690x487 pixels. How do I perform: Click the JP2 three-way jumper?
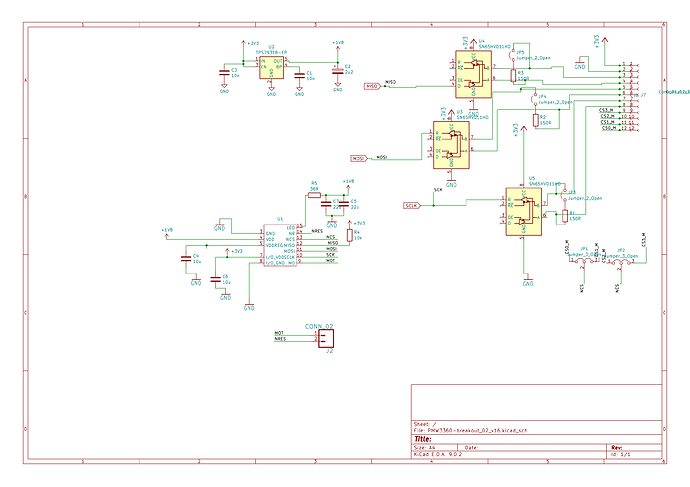(621, 261)
